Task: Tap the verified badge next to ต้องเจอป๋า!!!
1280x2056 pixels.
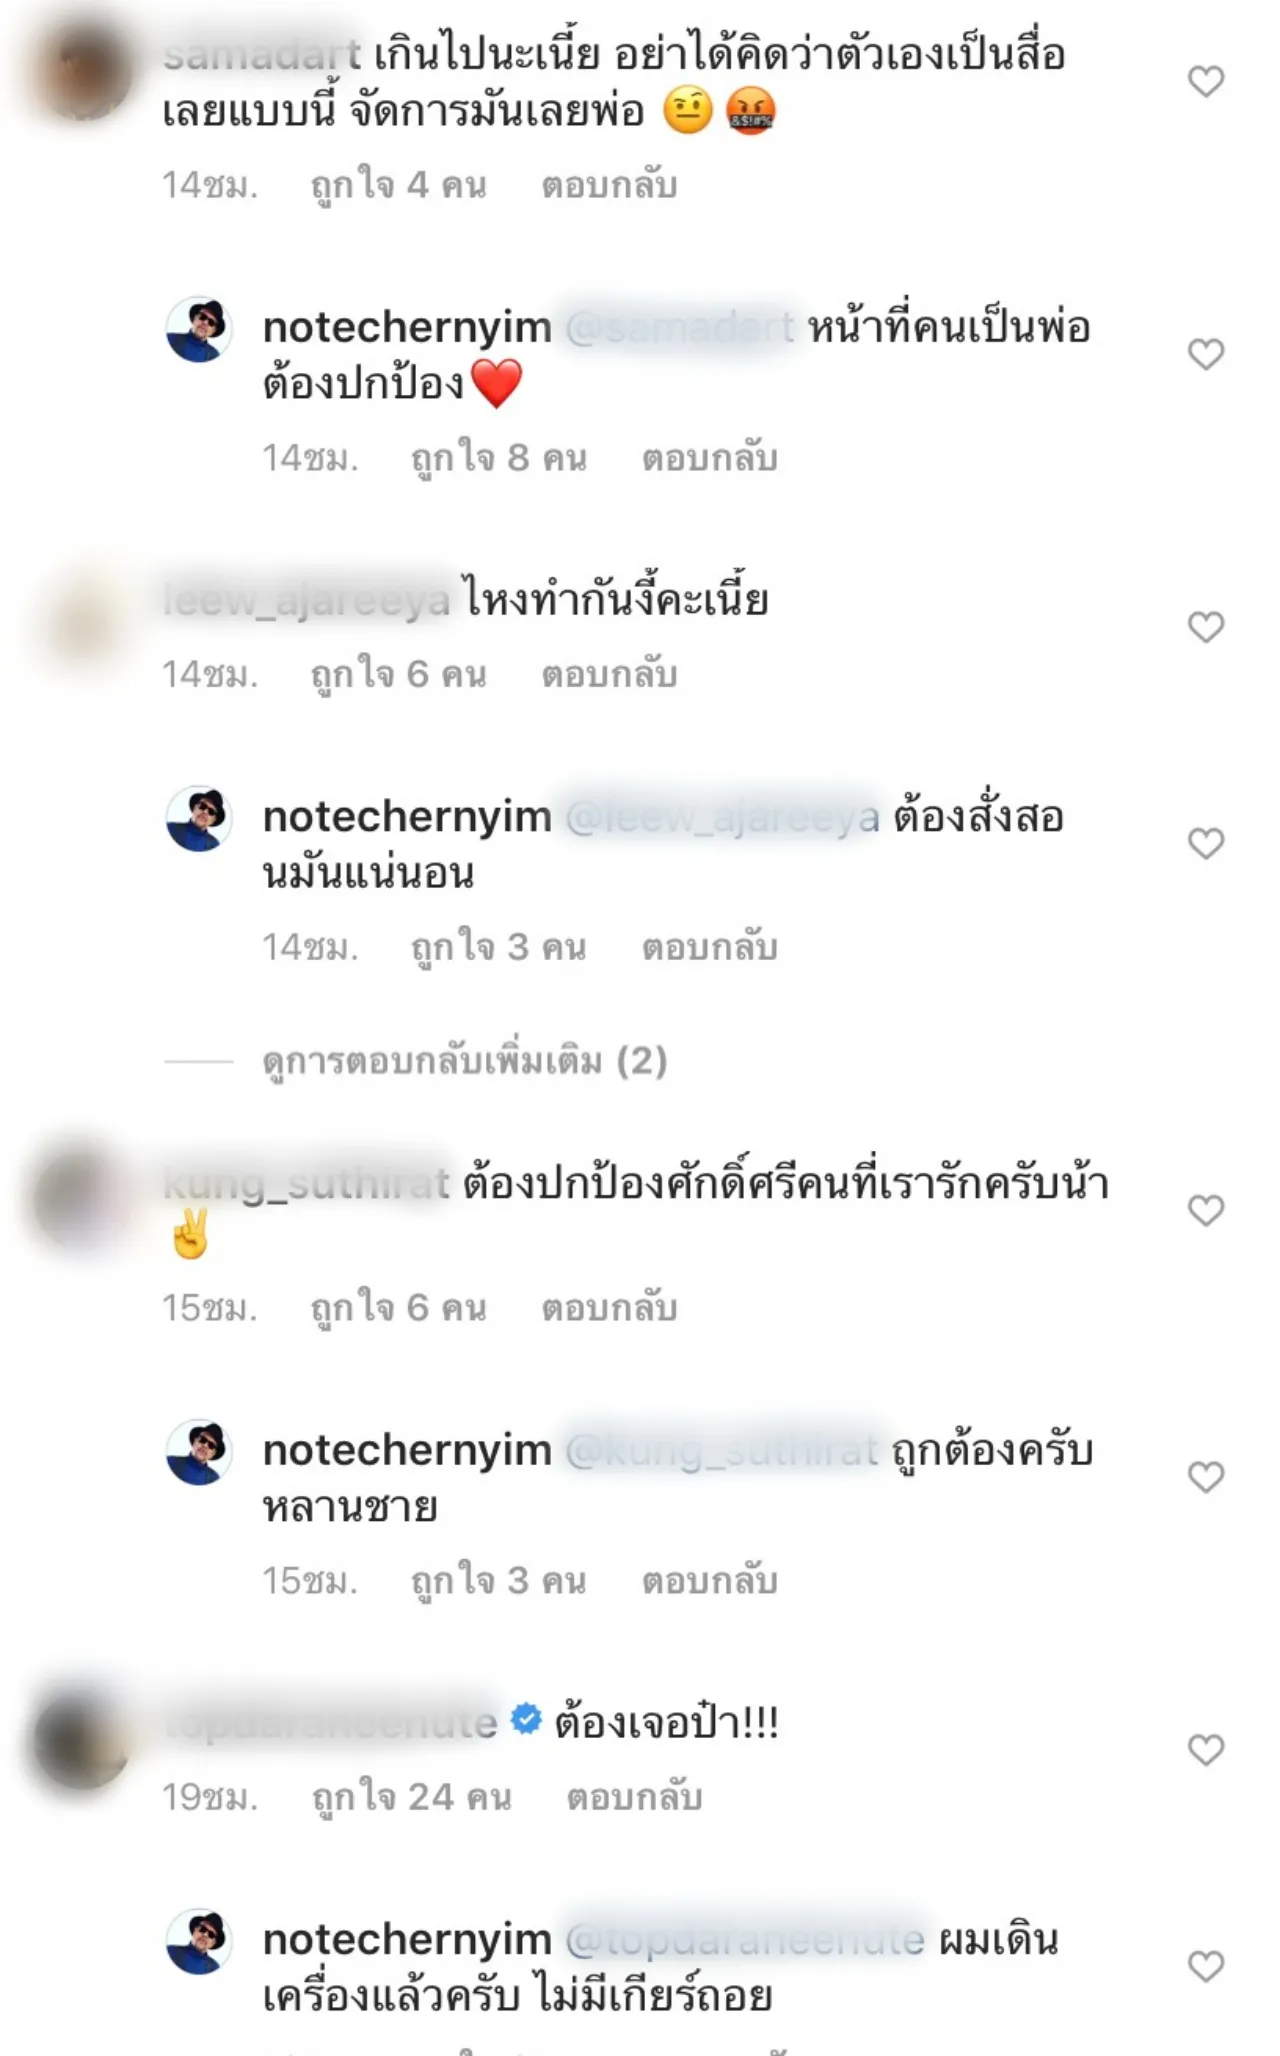Action: coord(526,1720)
